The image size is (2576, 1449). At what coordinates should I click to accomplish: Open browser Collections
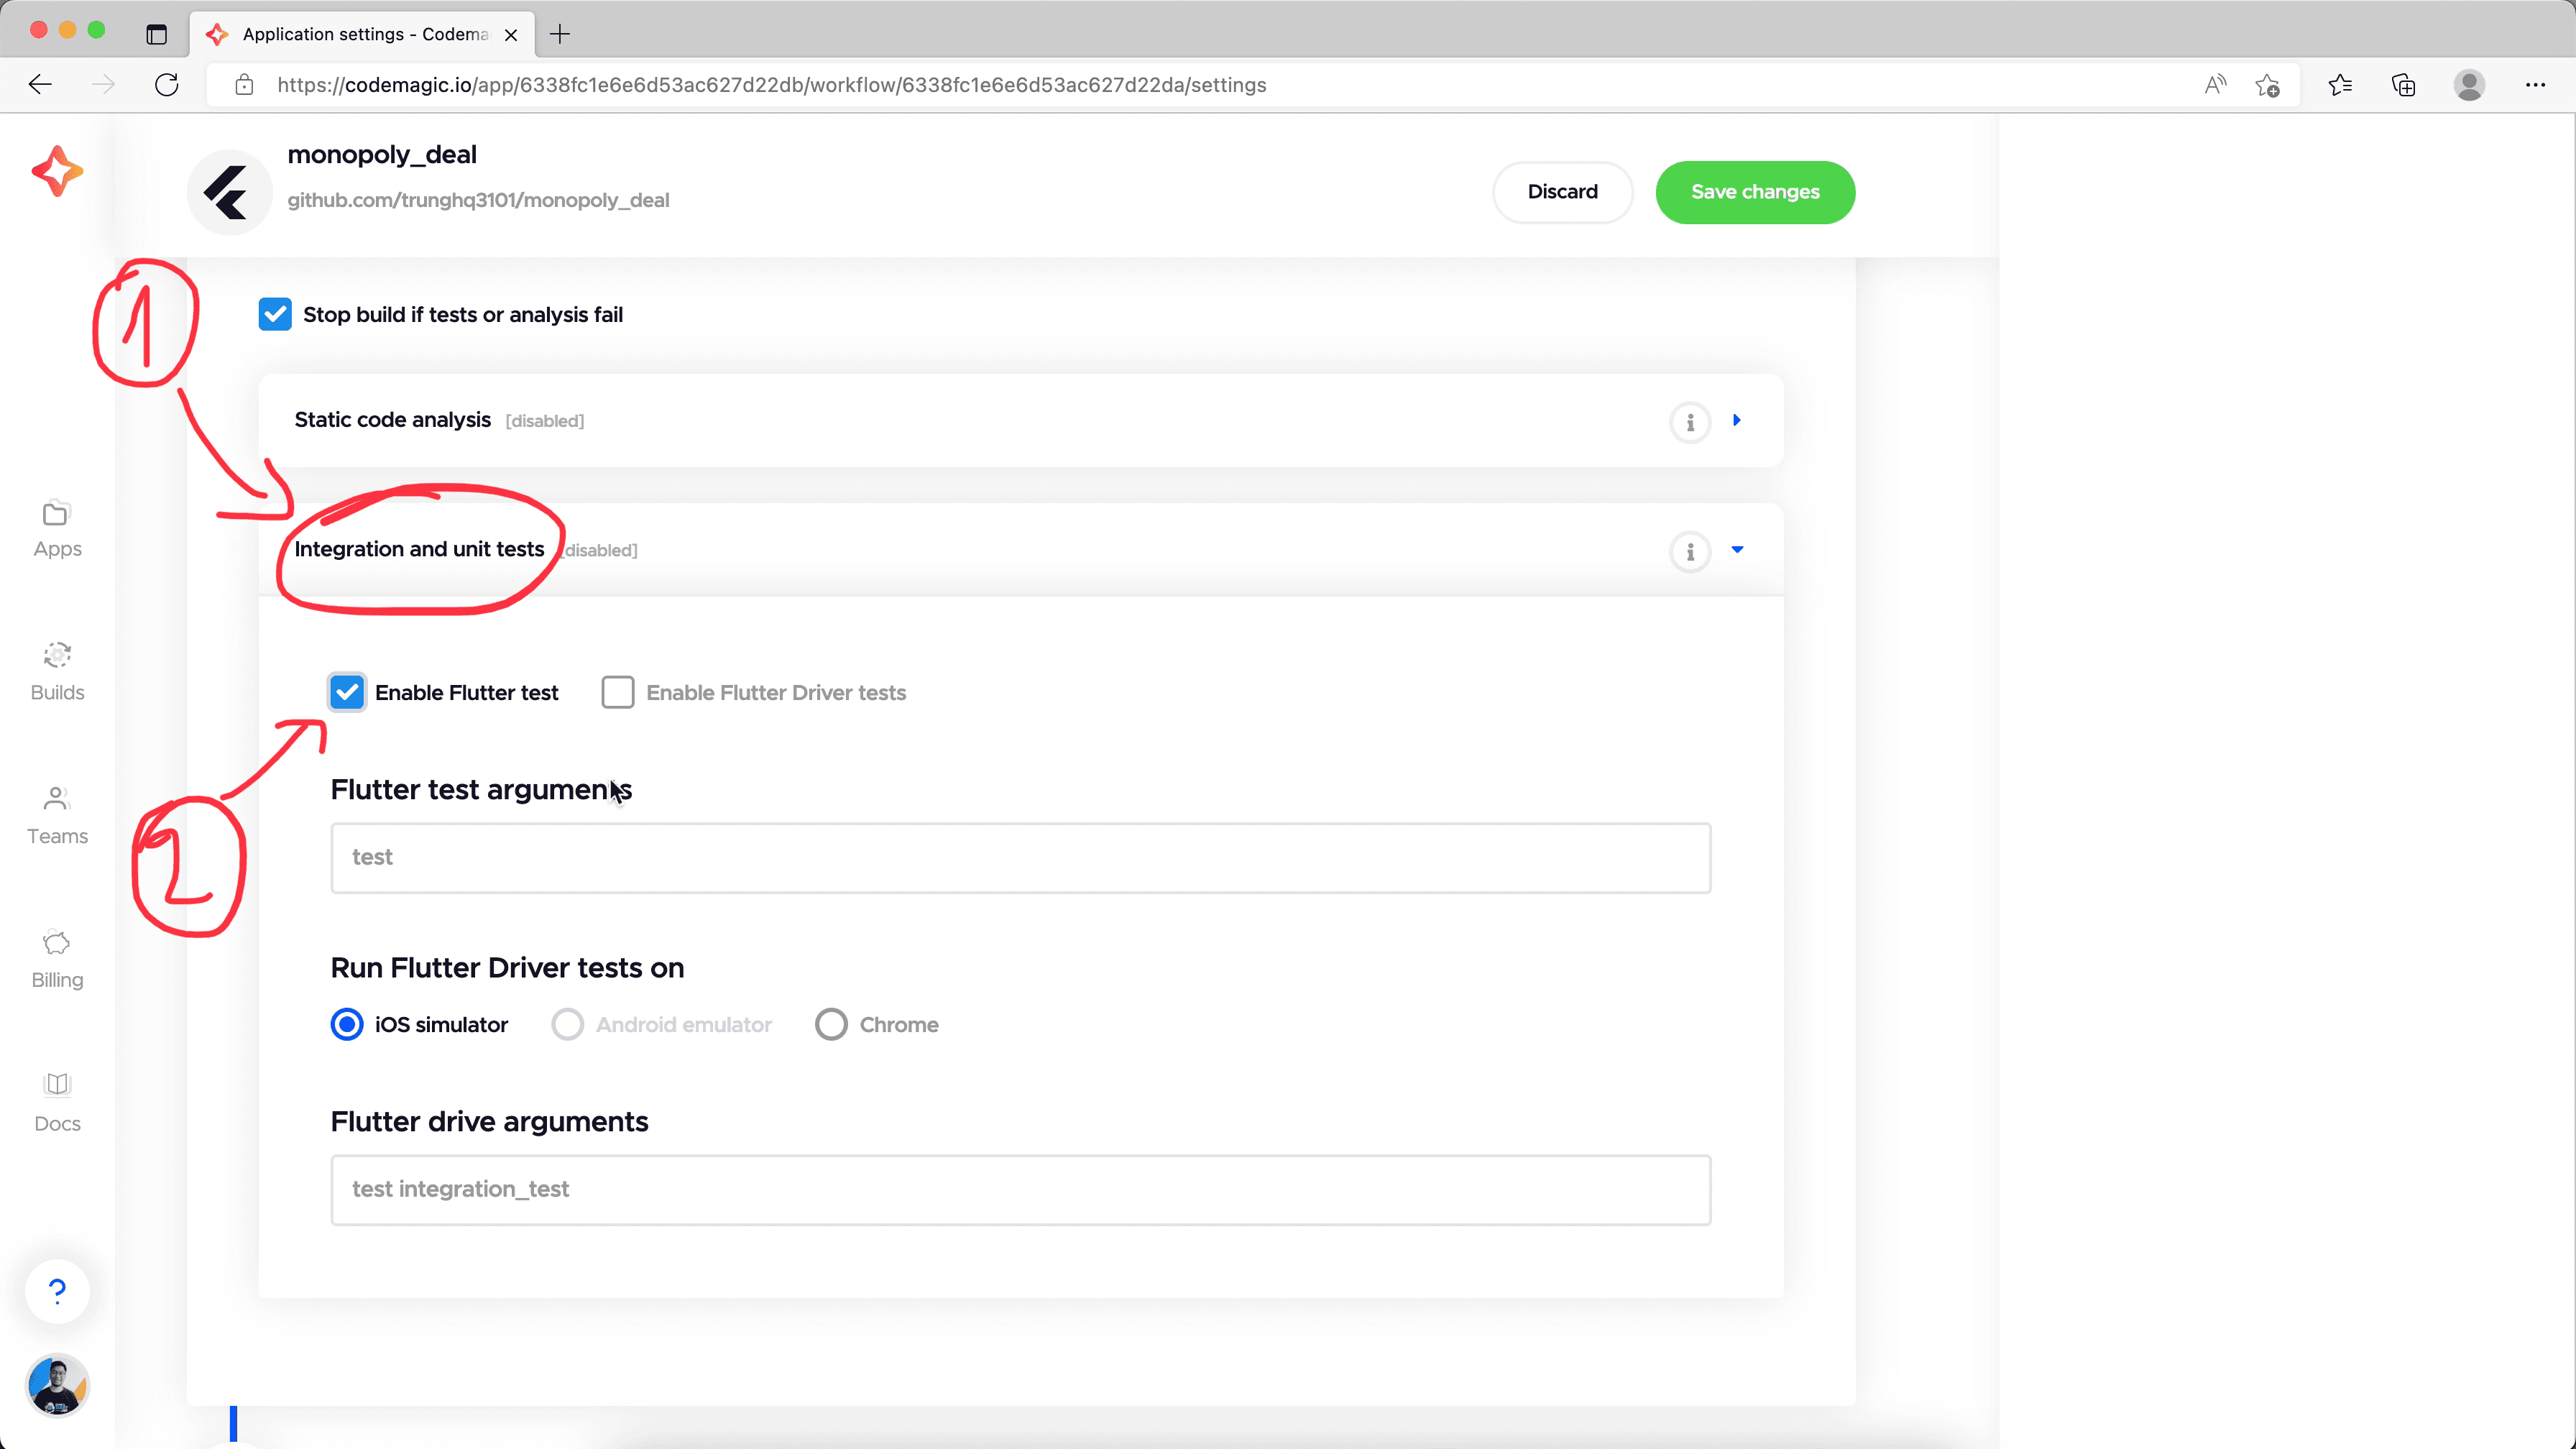pos(2403,85)
